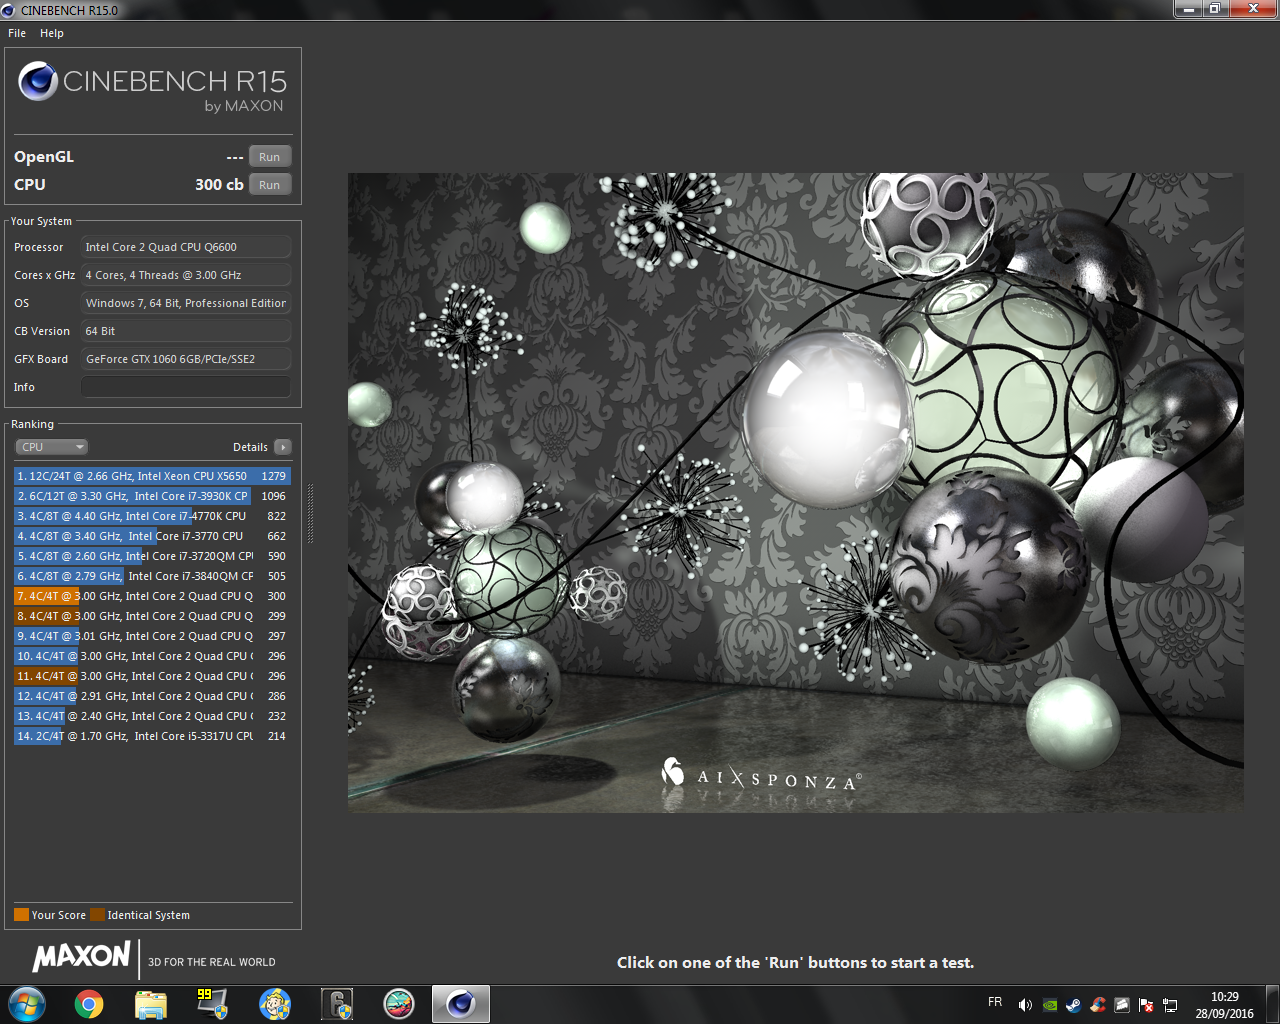Select rank 13 row at 2.40 GHz
Viewport: 1280px width, 1024px height.
(x=152, y=716)
